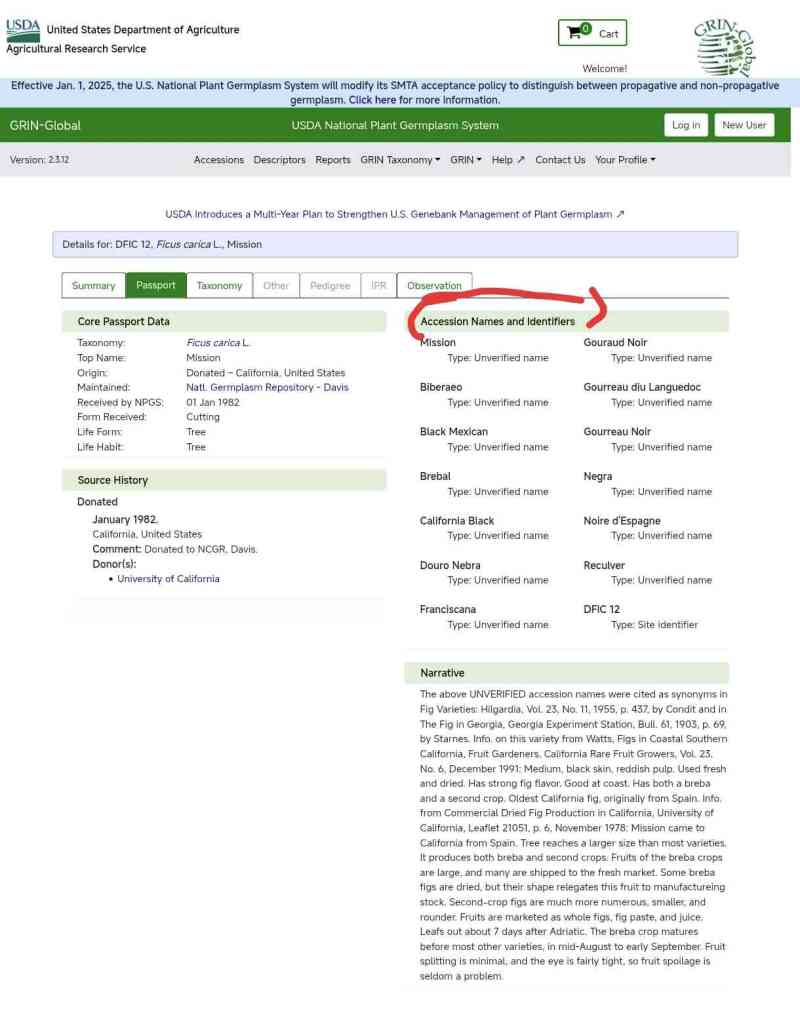
Task: Open the shopping cart
Action: point(592,33)
